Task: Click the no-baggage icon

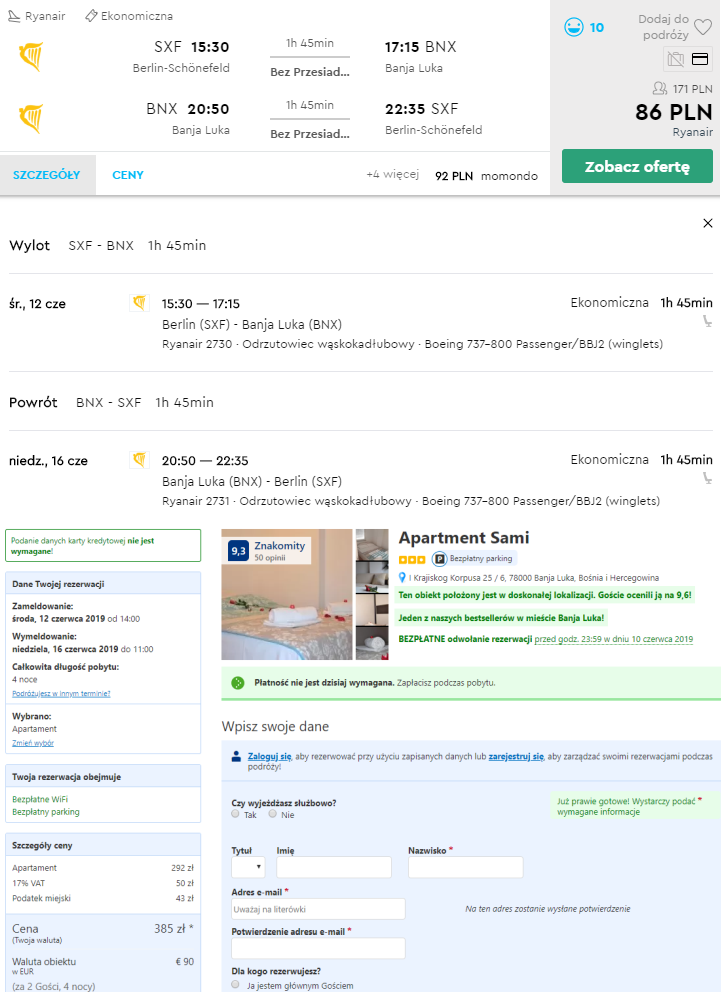Action: pos(675,59)
